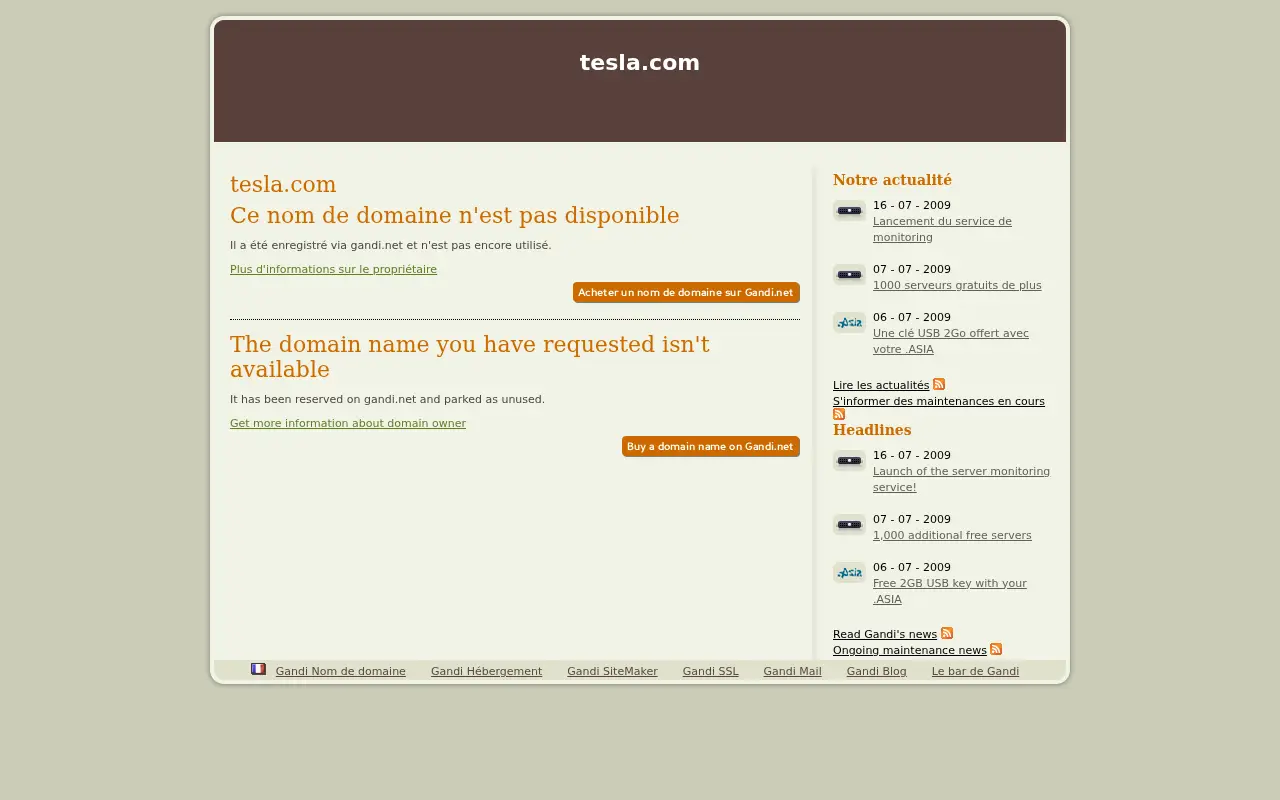Click the .Asia icon beside Free 2GB USB key

tap(849, 573)
